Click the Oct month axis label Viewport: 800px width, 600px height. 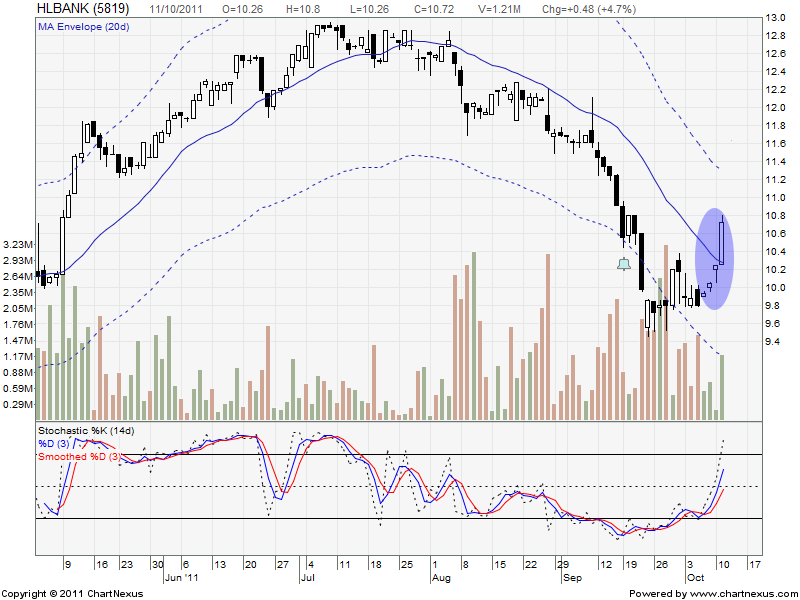pos(695,578)
